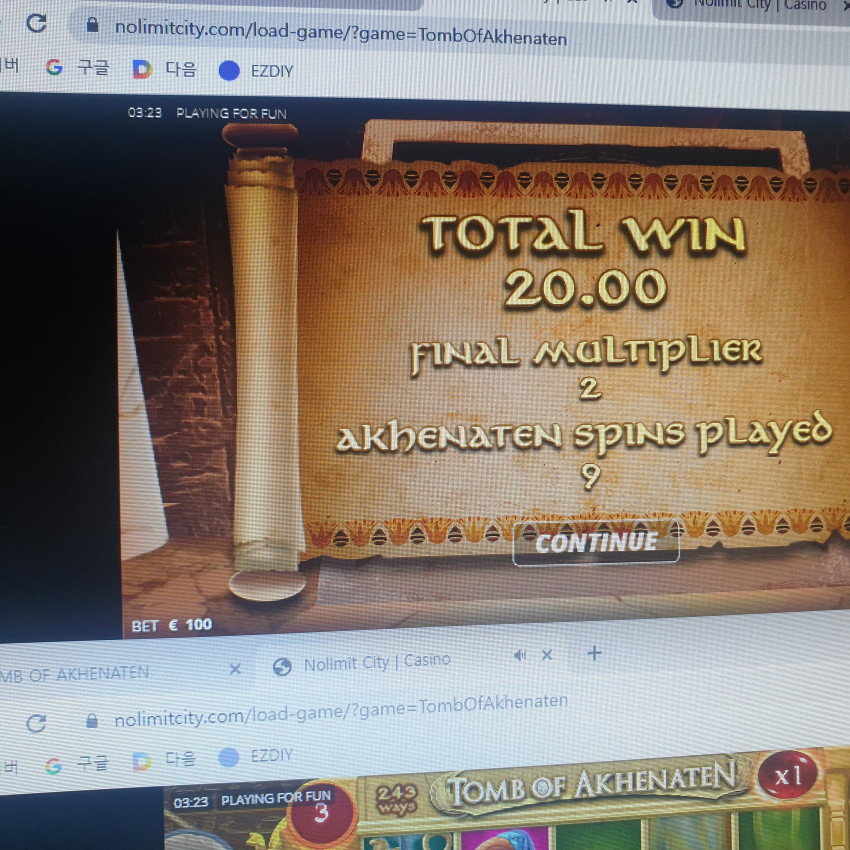Viewport: 850px width, 850px height.
Task: Reload the page in the lower browser window
Action: pyautogui.click(x=36, y=723)
